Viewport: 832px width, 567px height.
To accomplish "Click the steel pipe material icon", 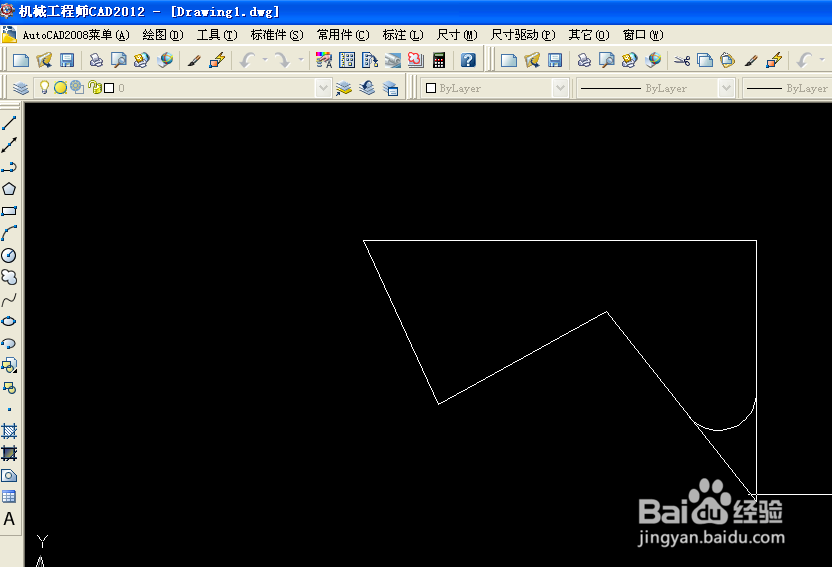I will (x=393, y=60).
